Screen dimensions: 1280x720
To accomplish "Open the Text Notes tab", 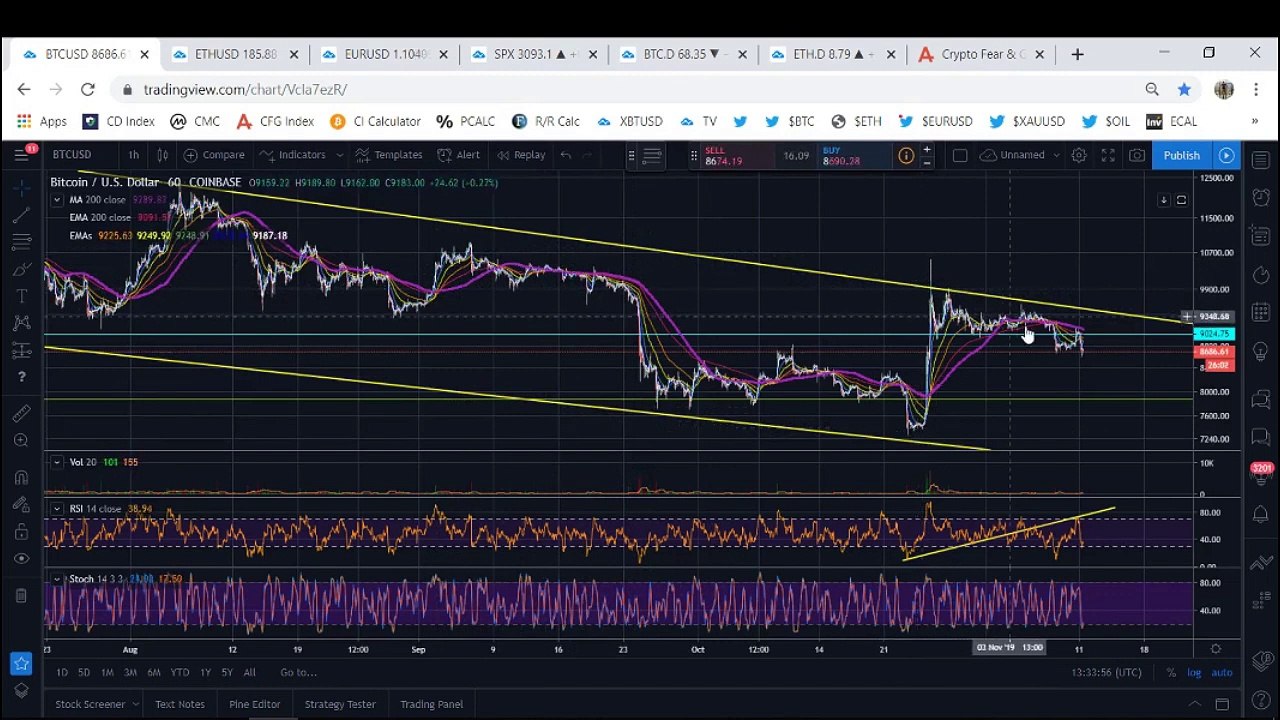I will click(180, 704).
